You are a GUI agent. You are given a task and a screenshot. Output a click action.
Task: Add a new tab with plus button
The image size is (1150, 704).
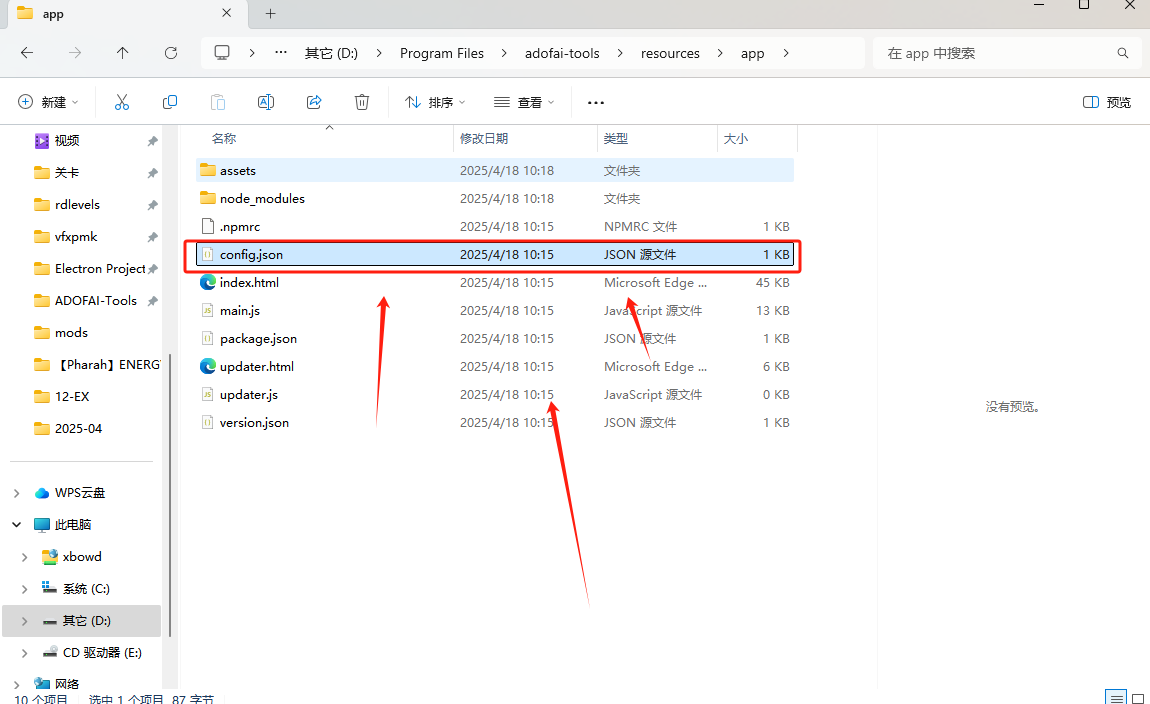(x=271, y=13)
